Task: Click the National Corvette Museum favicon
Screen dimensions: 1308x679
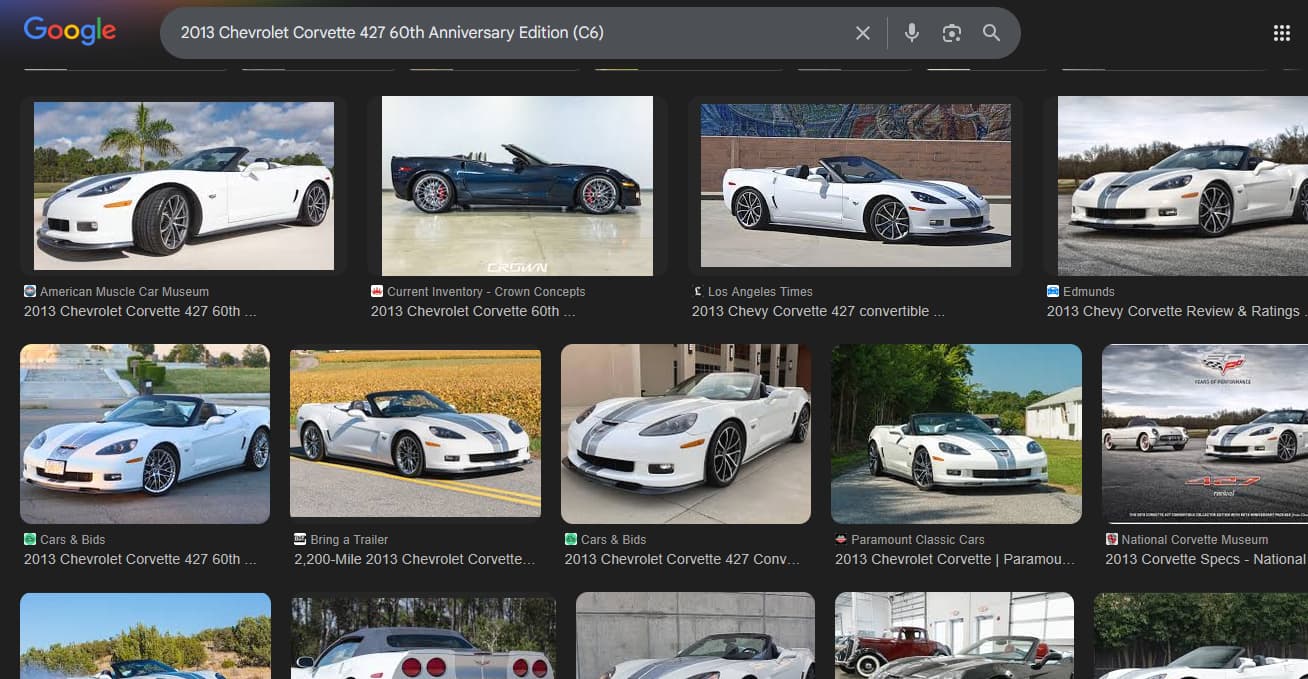Action: pos(1111,540)
